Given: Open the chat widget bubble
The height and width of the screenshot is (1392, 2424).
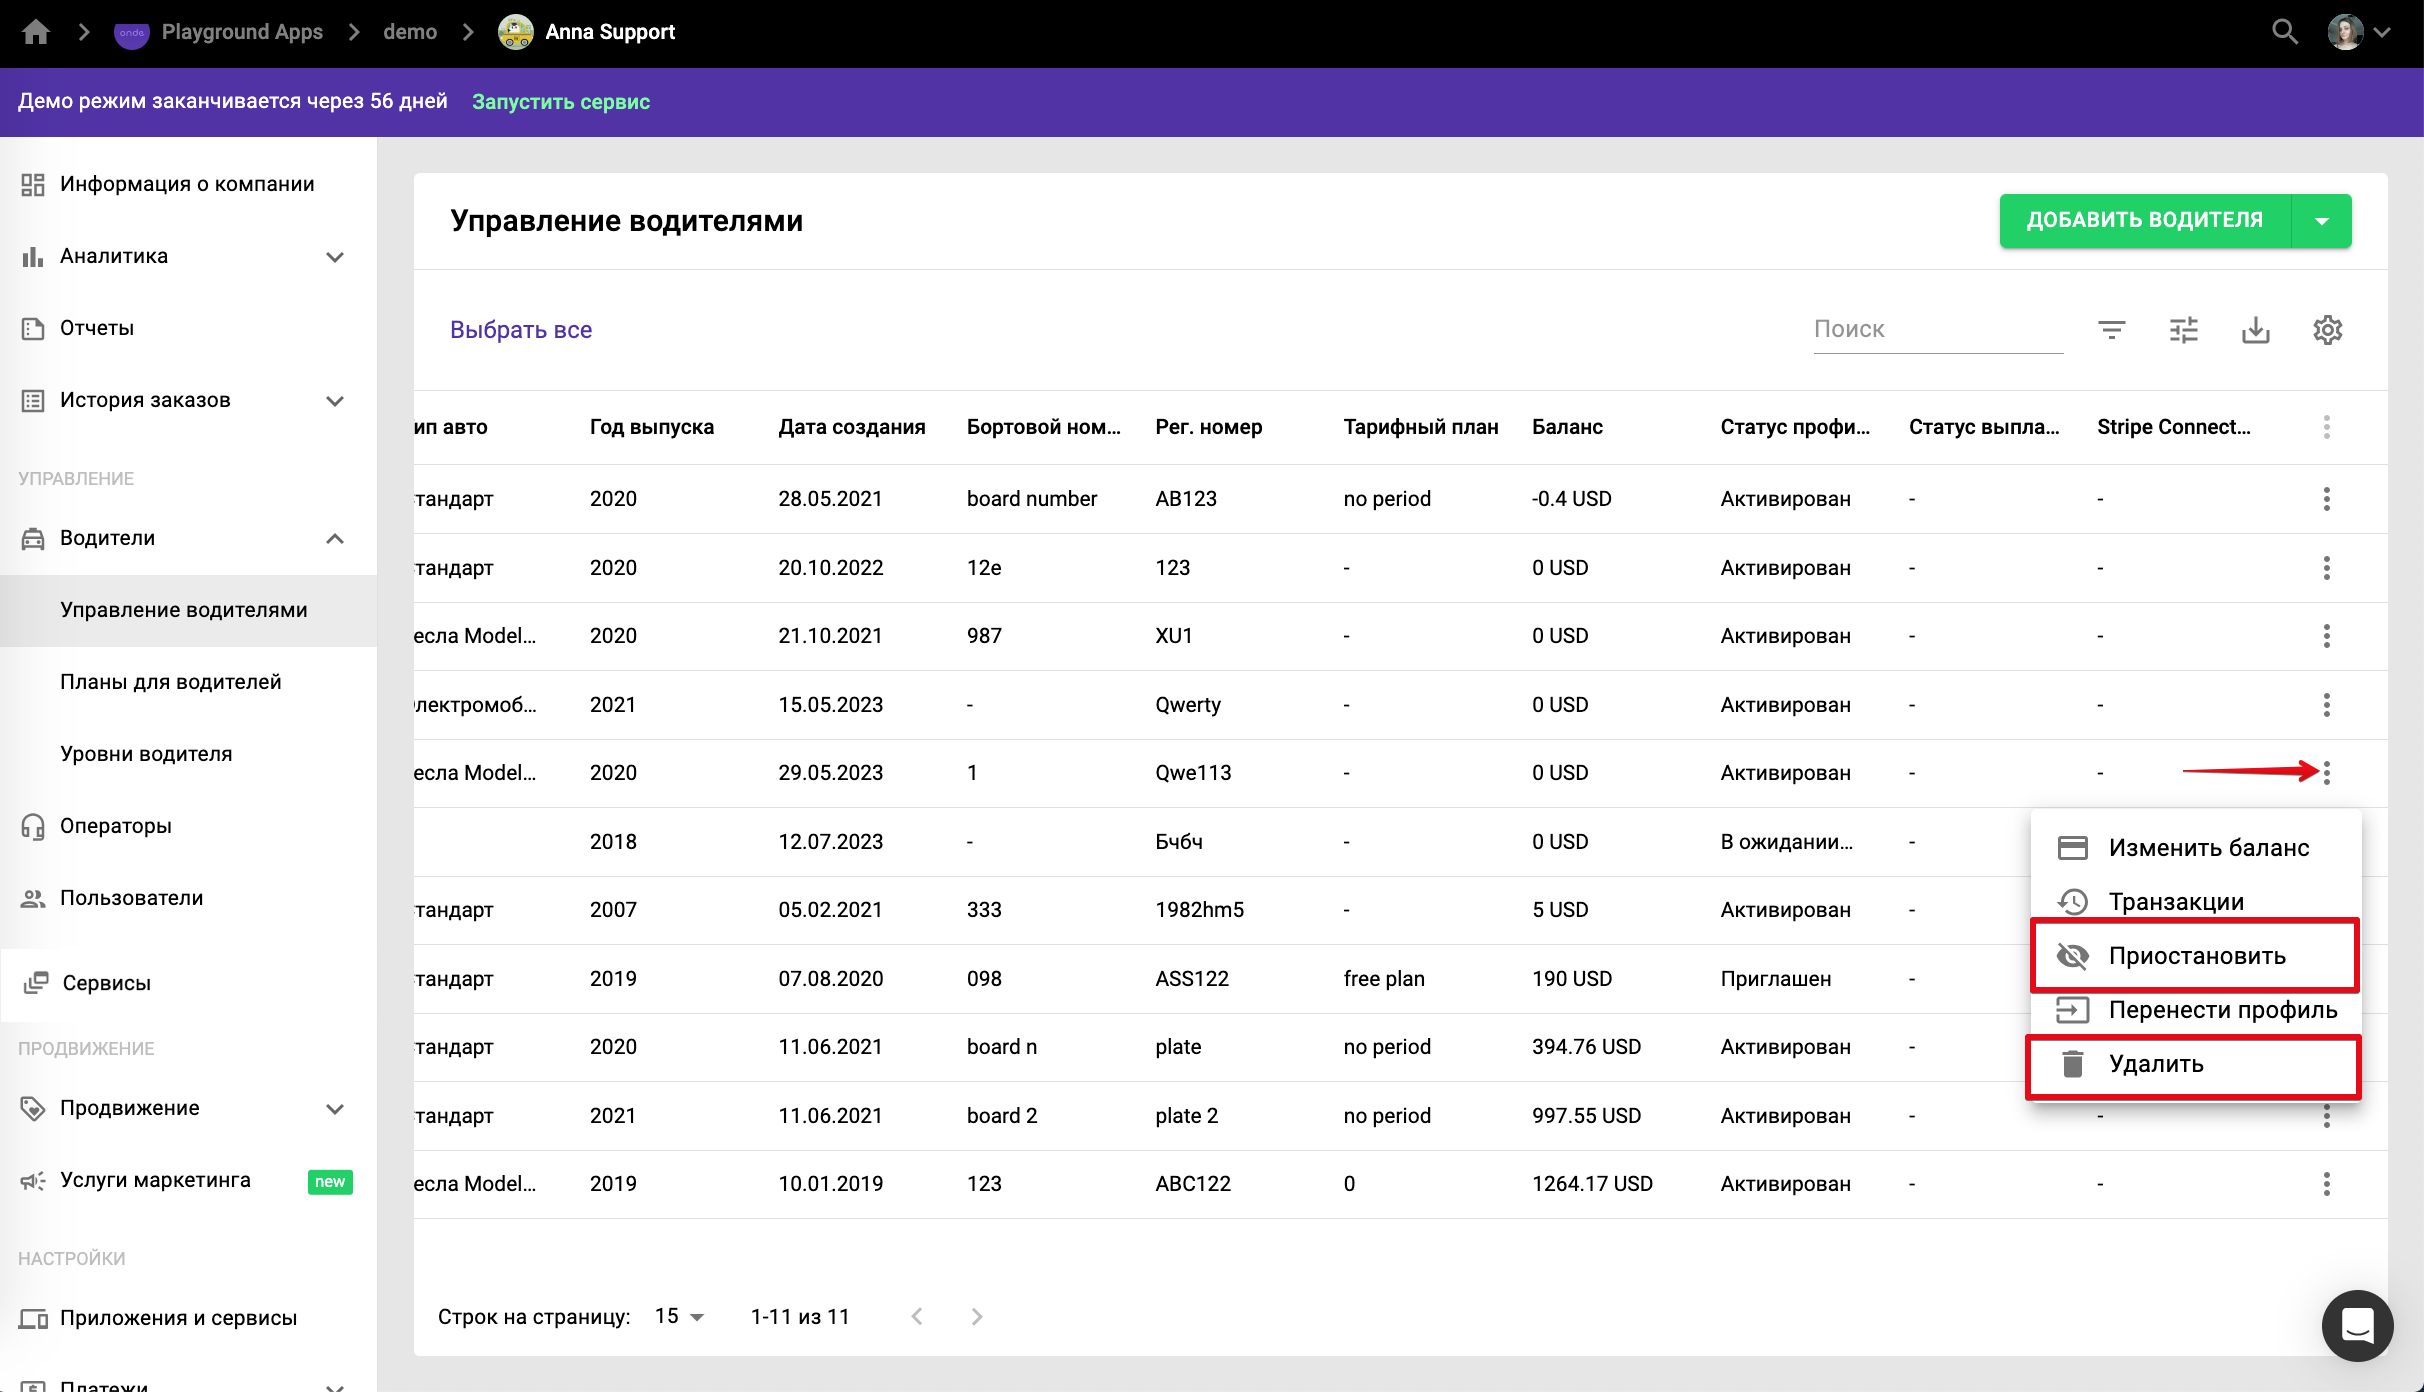Looking at the screenshot, I should click(2357, 1326).
